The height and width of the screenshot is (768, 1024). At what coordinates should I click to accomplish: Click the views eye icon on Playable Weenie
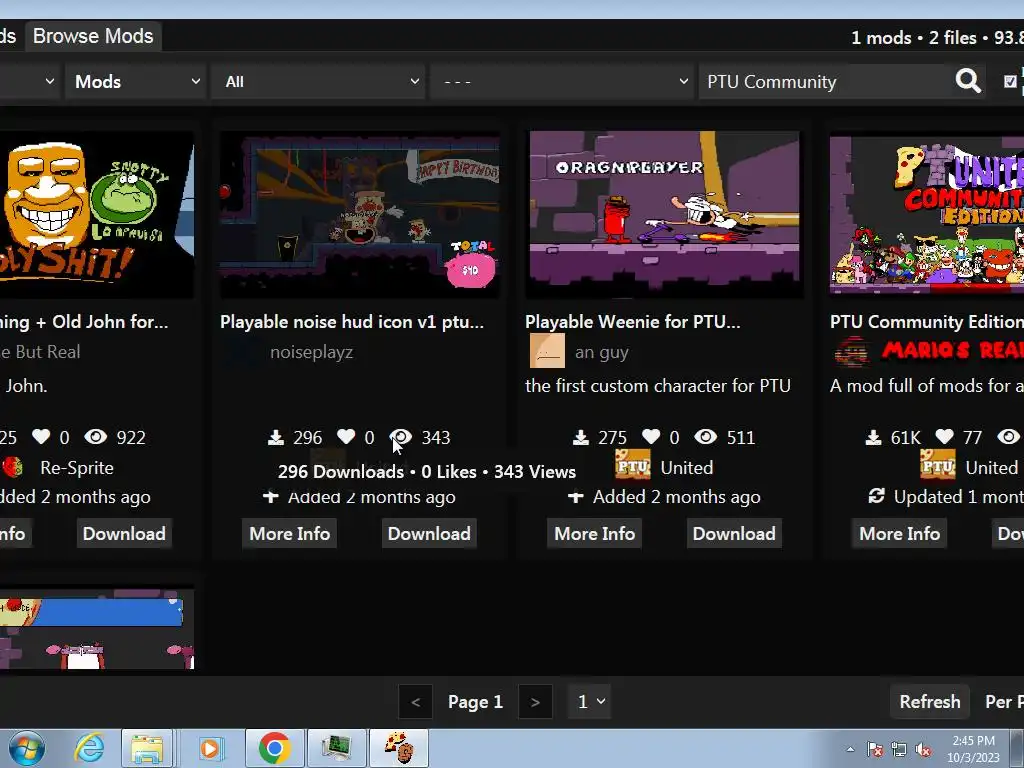coord(705,436)
